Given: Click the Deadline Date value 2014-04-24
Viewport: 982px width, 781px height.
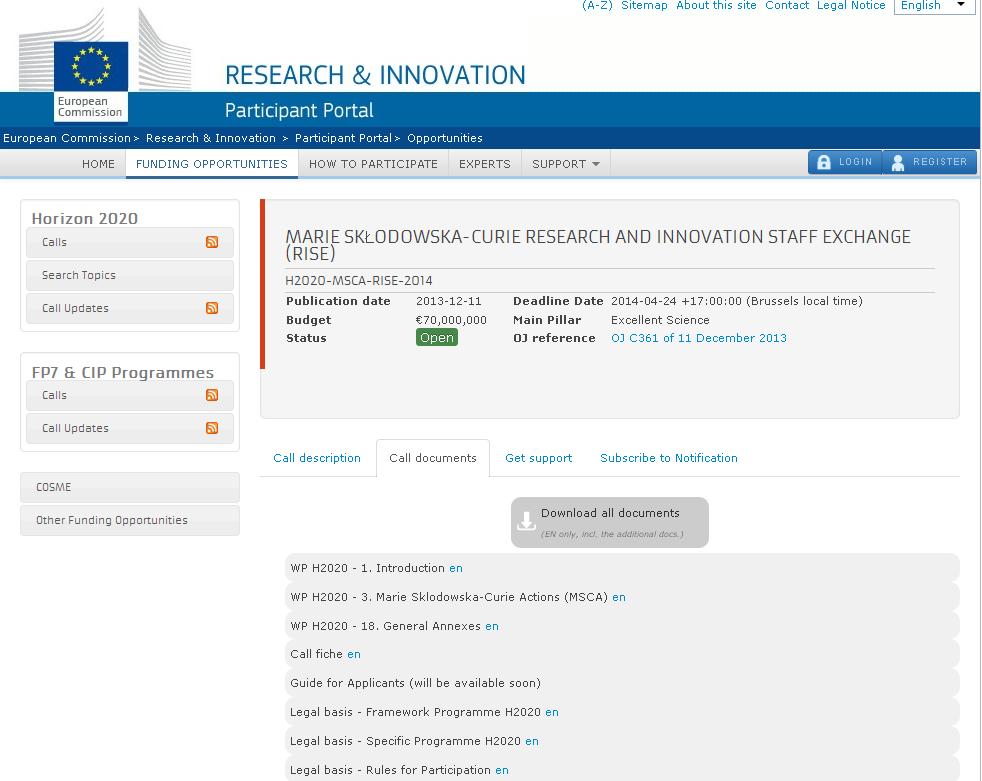Looking at the screenshot, I should 736,301.
